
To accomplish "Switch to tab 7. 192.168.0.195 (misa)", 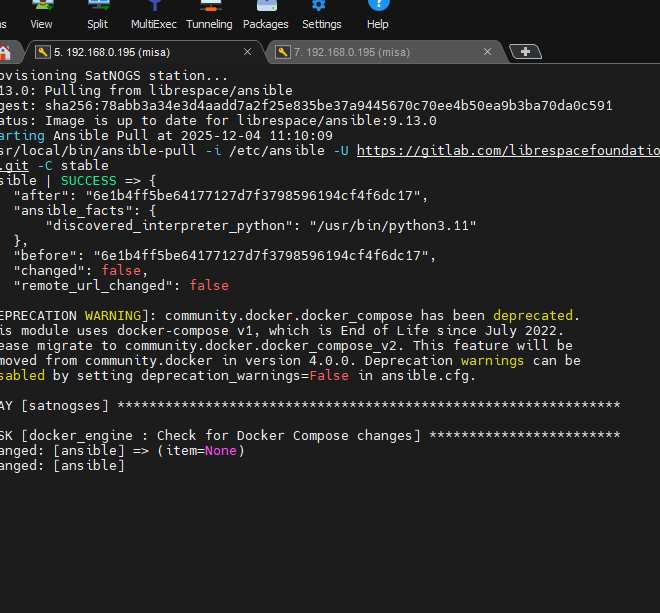I will pyautogui.click(x=380, y=52).
